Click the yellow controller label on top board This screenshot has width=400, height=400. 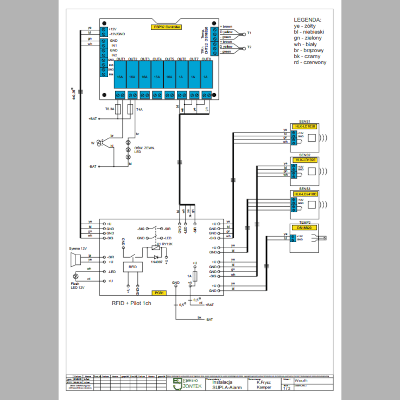pos(166,27)
